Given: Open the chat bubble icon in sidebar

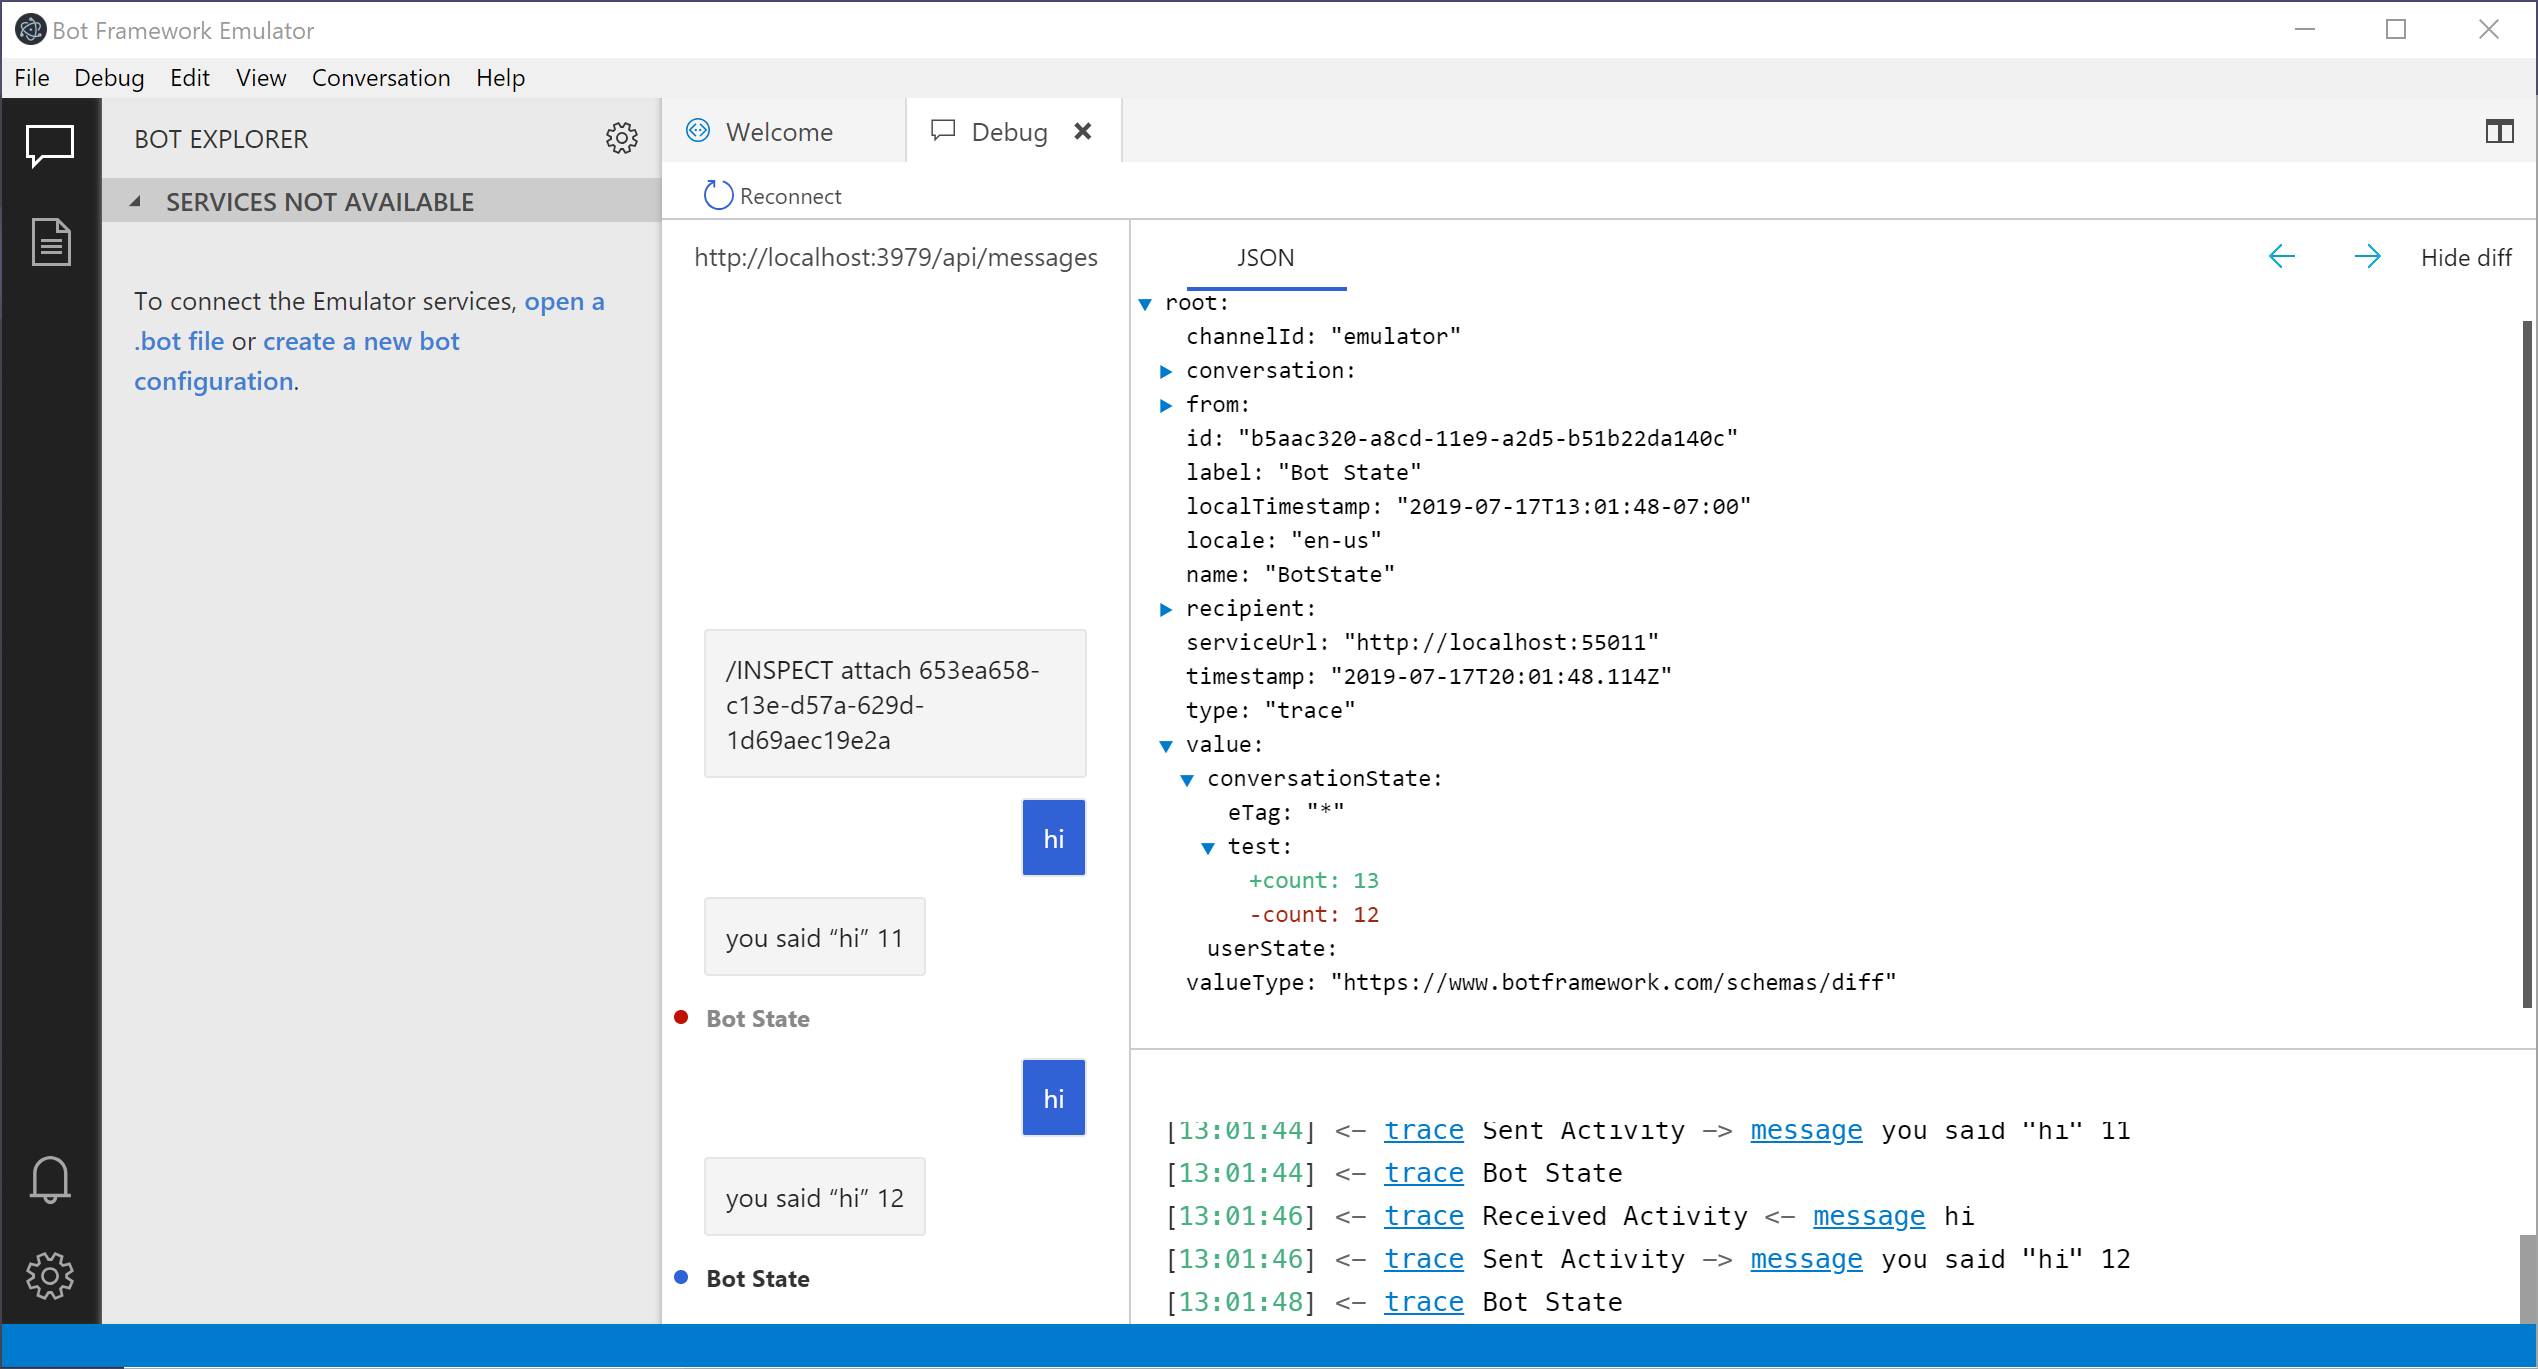Looking at the screenshot, I should tap(50, 146).
